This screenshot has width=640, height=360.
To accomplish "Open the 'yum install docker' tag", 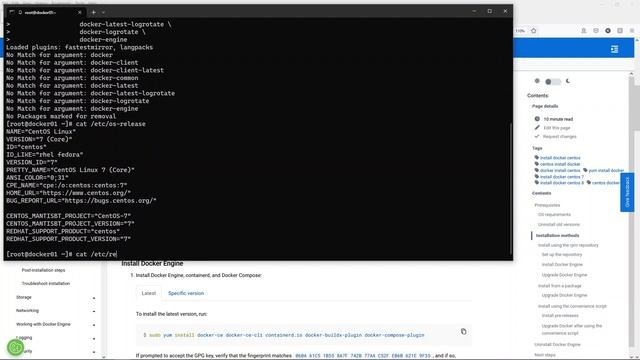I will click(x=606, y=170).
